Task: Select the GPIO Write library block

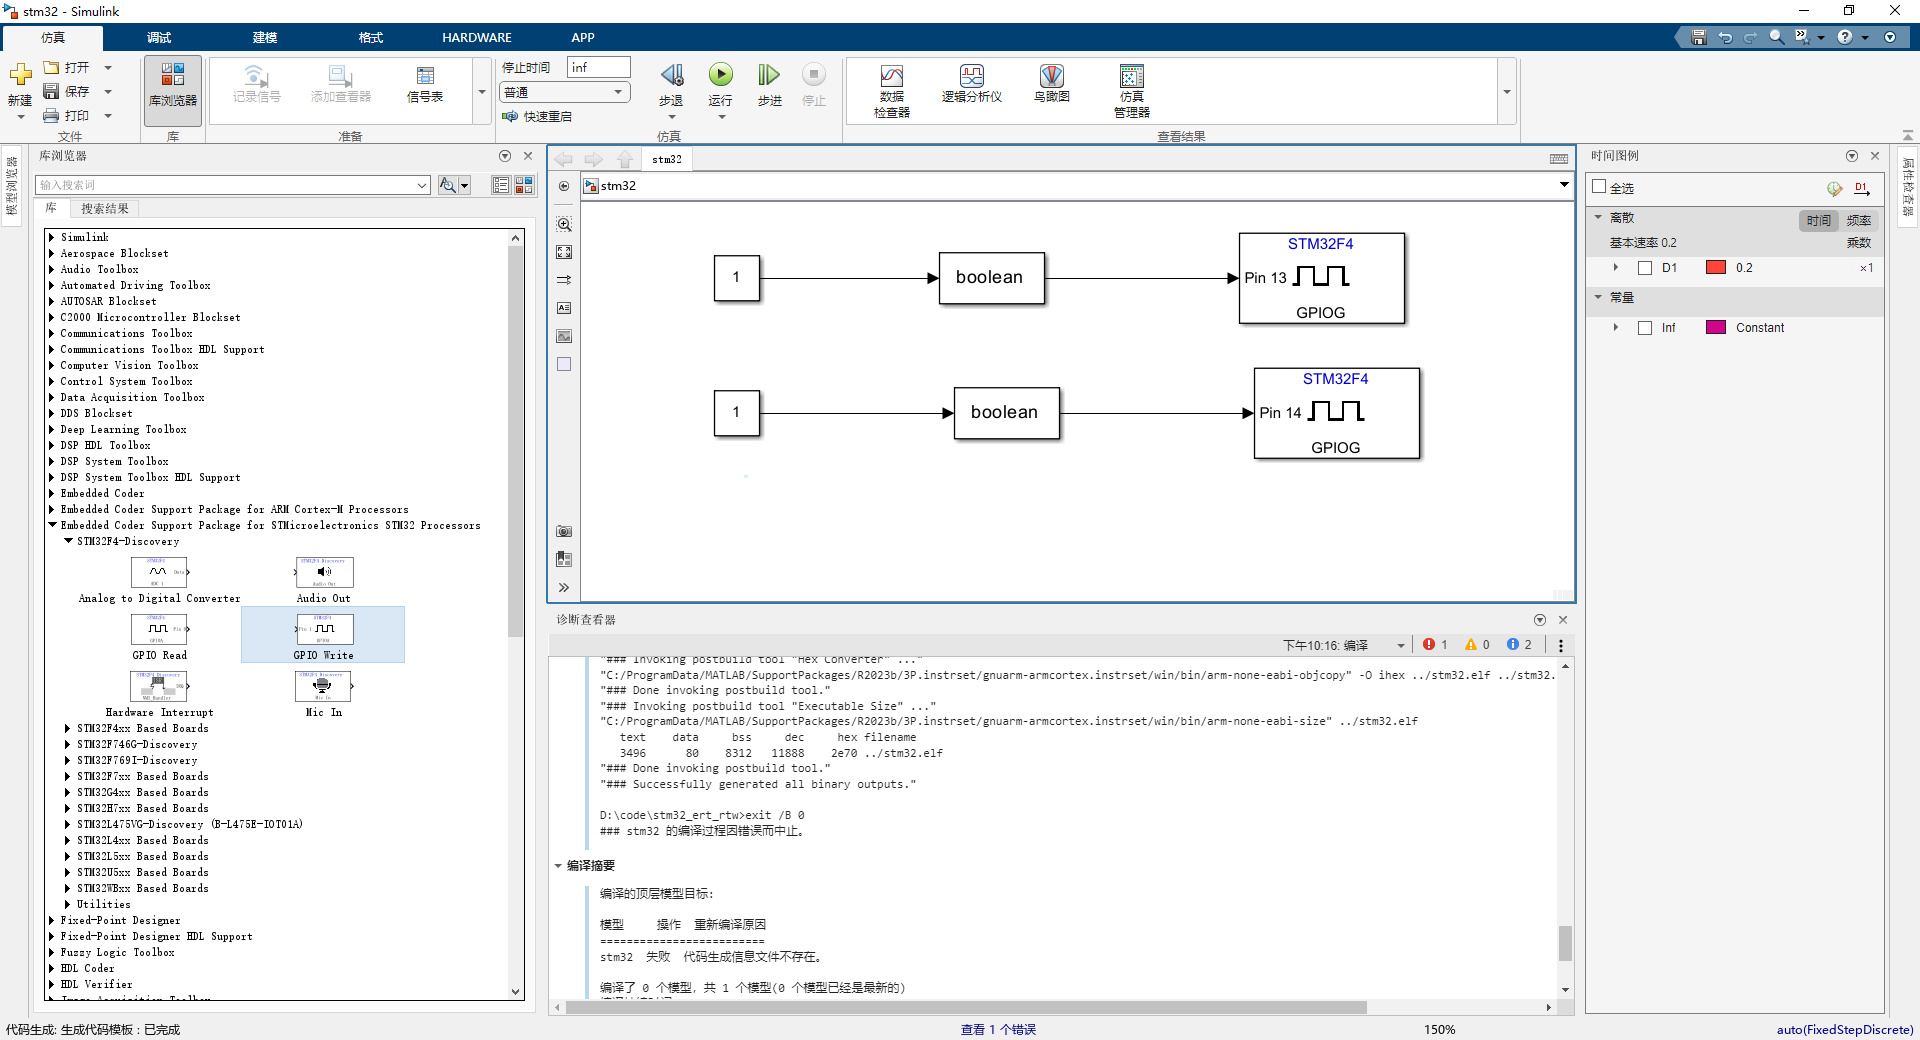Action: 323,634
